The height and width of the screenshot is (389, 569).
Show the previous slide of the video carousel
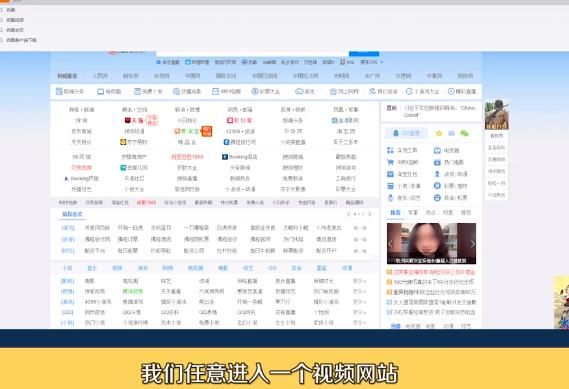390,243
